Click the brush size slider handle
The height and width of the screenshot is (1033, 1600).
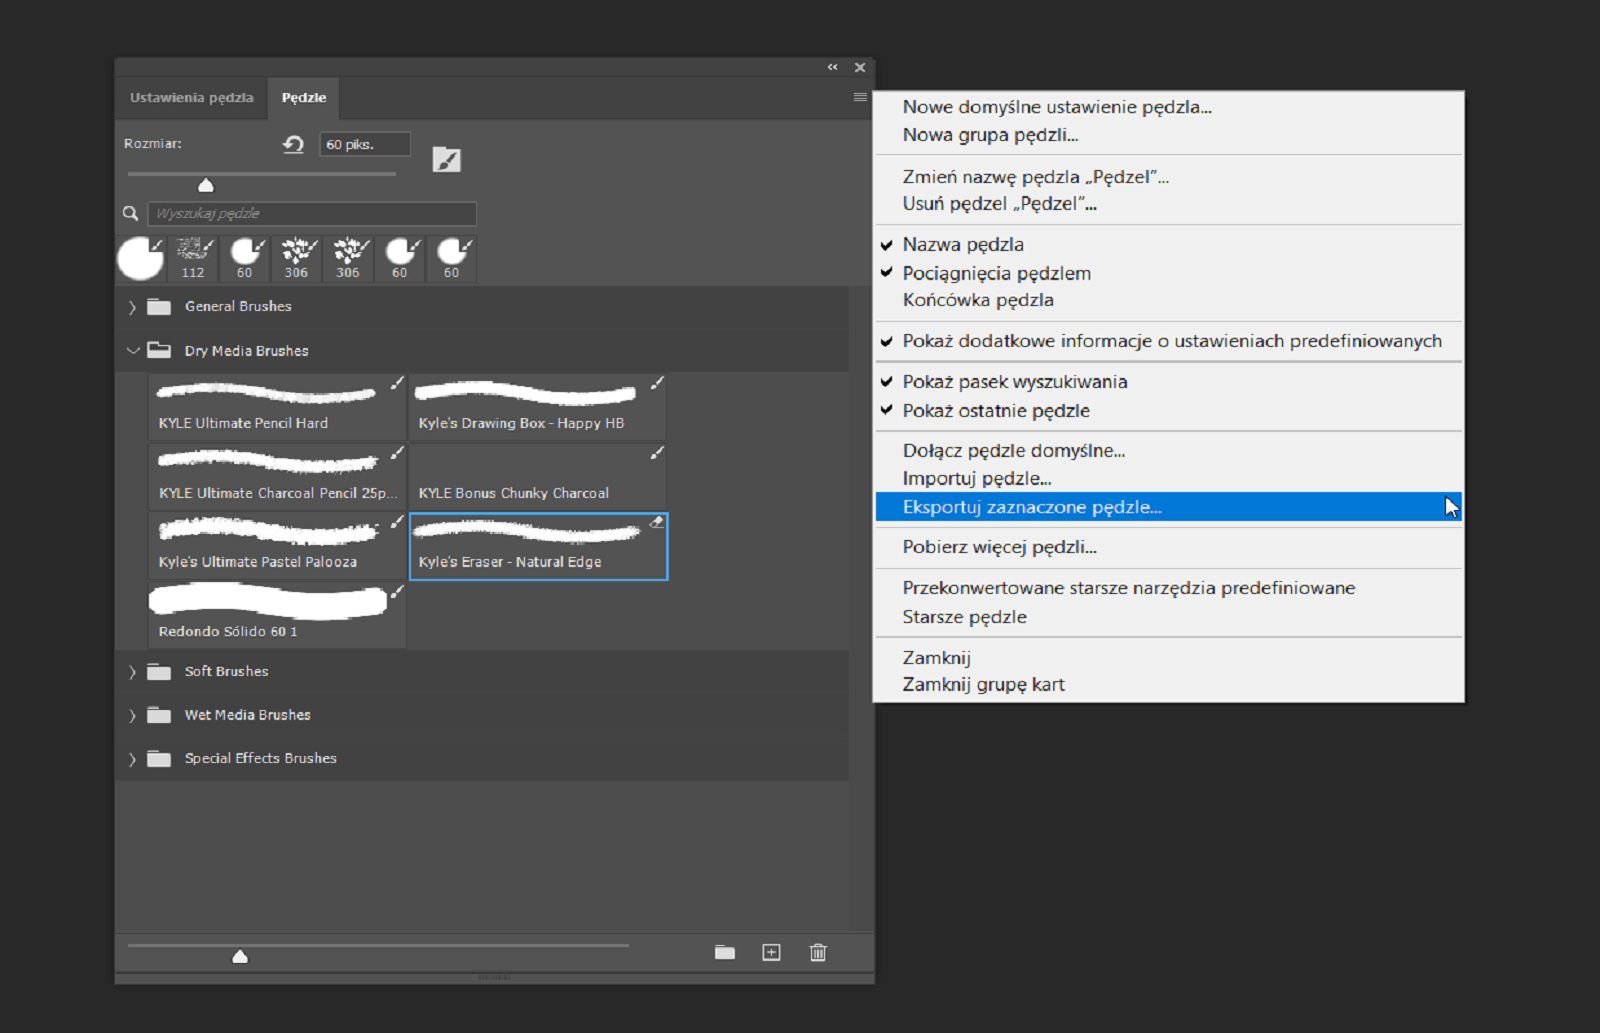tap(206, 184)
